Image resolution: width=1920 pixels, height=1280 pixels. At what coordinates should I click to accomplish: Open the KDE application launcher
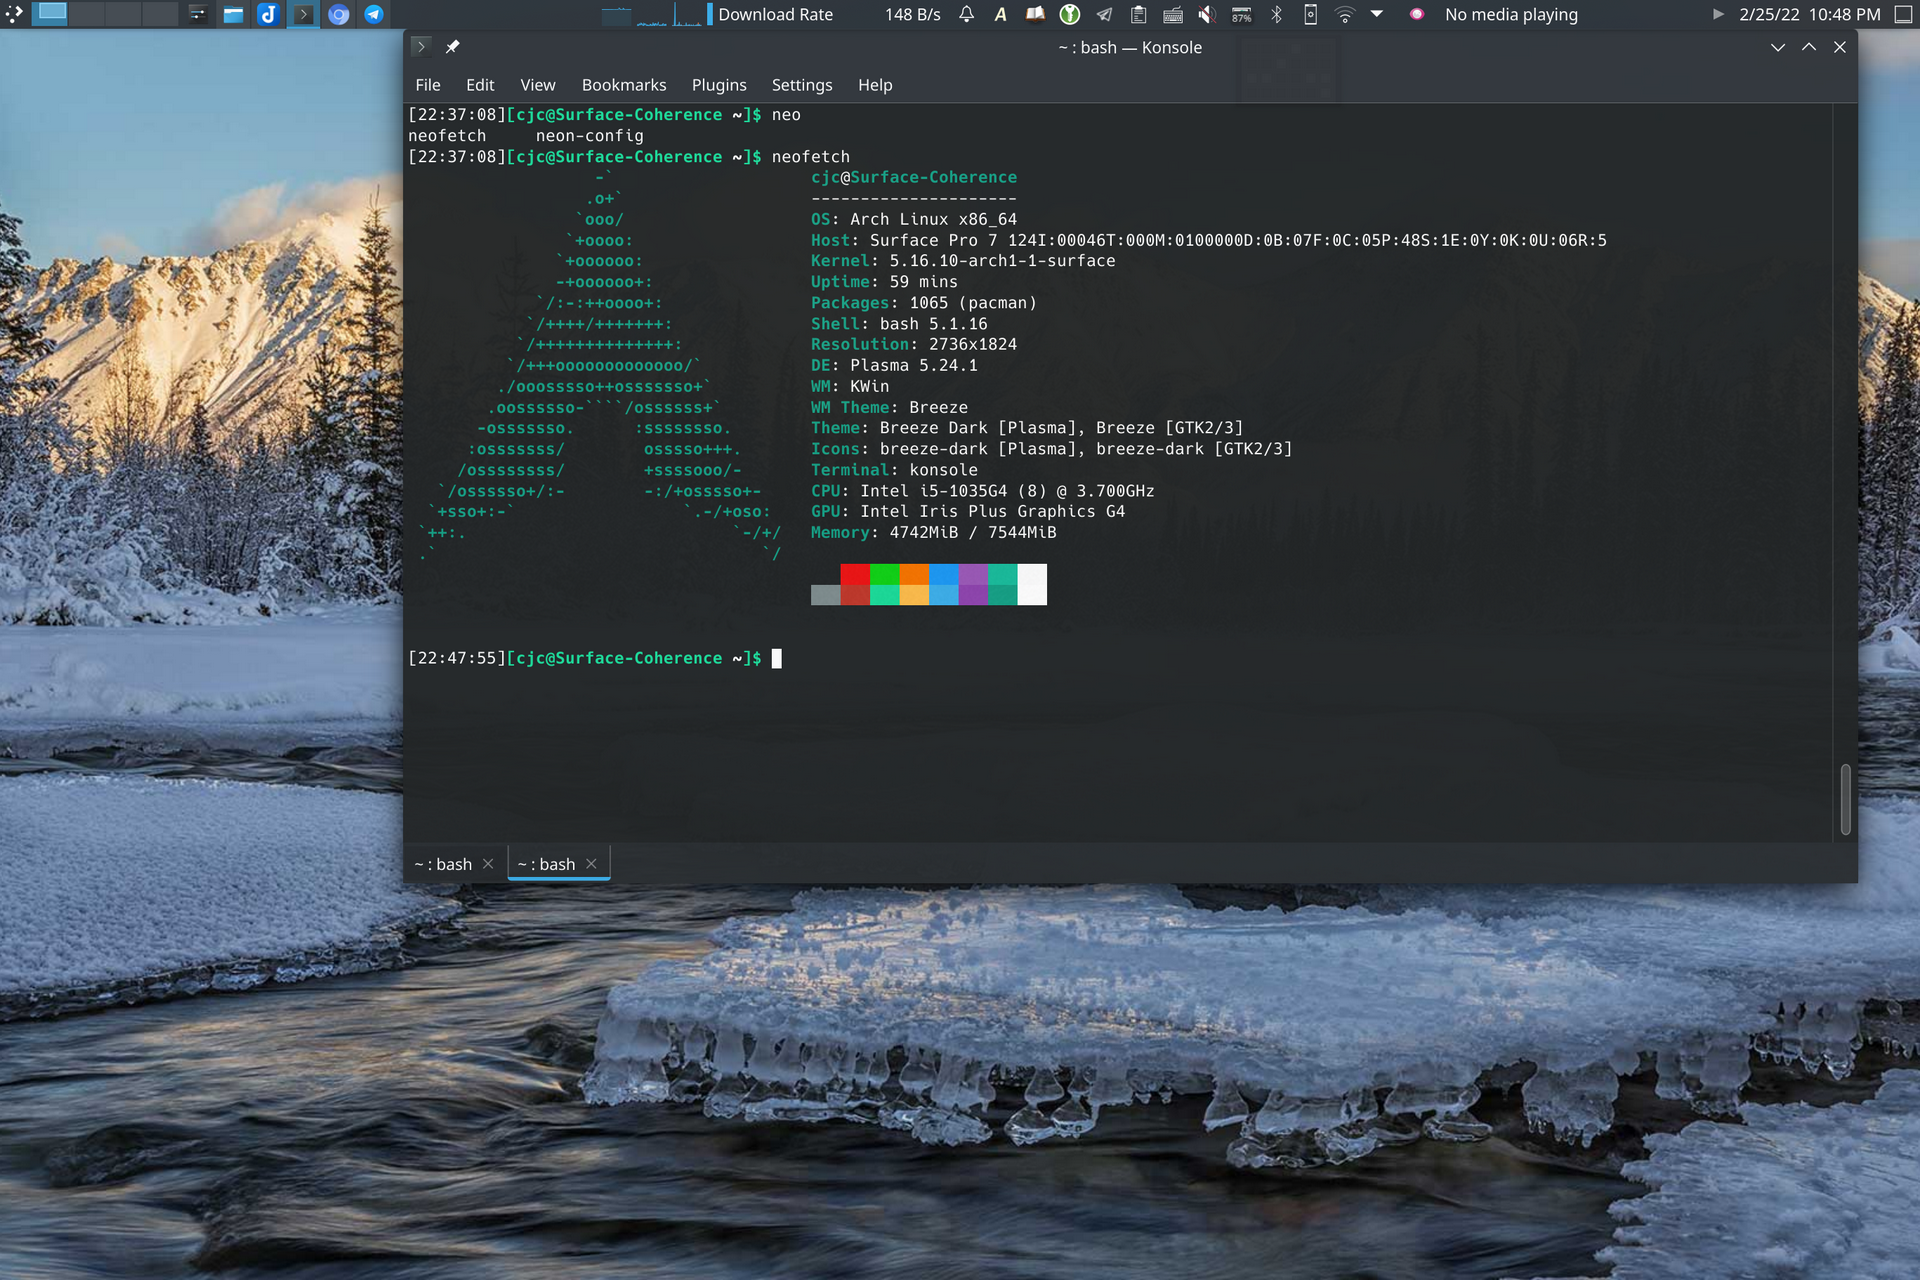(x=14, y=14)
